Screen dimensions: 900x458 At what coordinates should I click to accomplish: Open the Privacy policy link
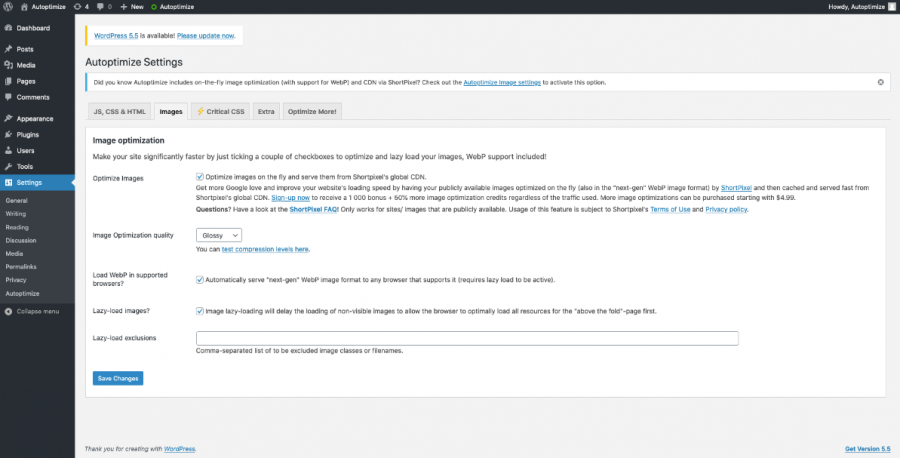click(726, 209)
